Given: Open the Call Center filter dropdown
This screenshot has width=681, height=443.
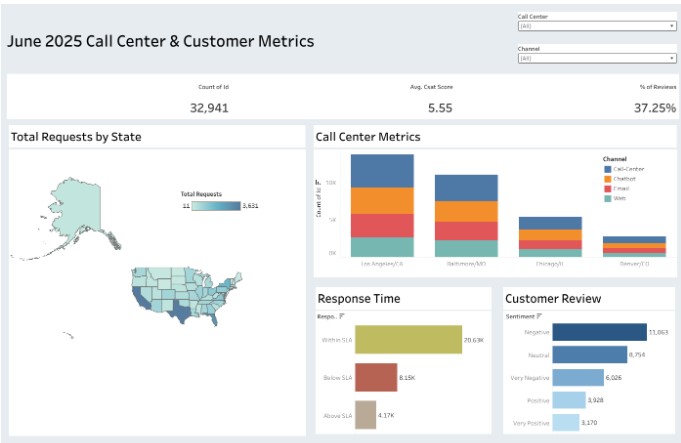Looking at the screenshot, I should pos(596,27).
